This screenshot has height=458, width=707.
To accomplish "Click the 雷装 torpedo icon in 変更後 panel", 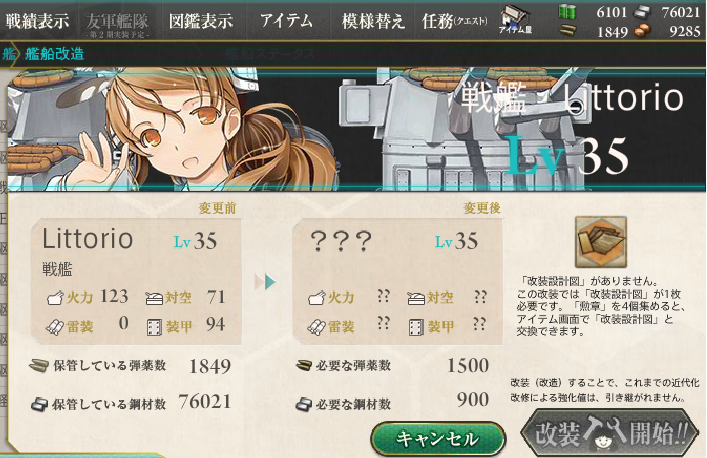I will [317, 327].
